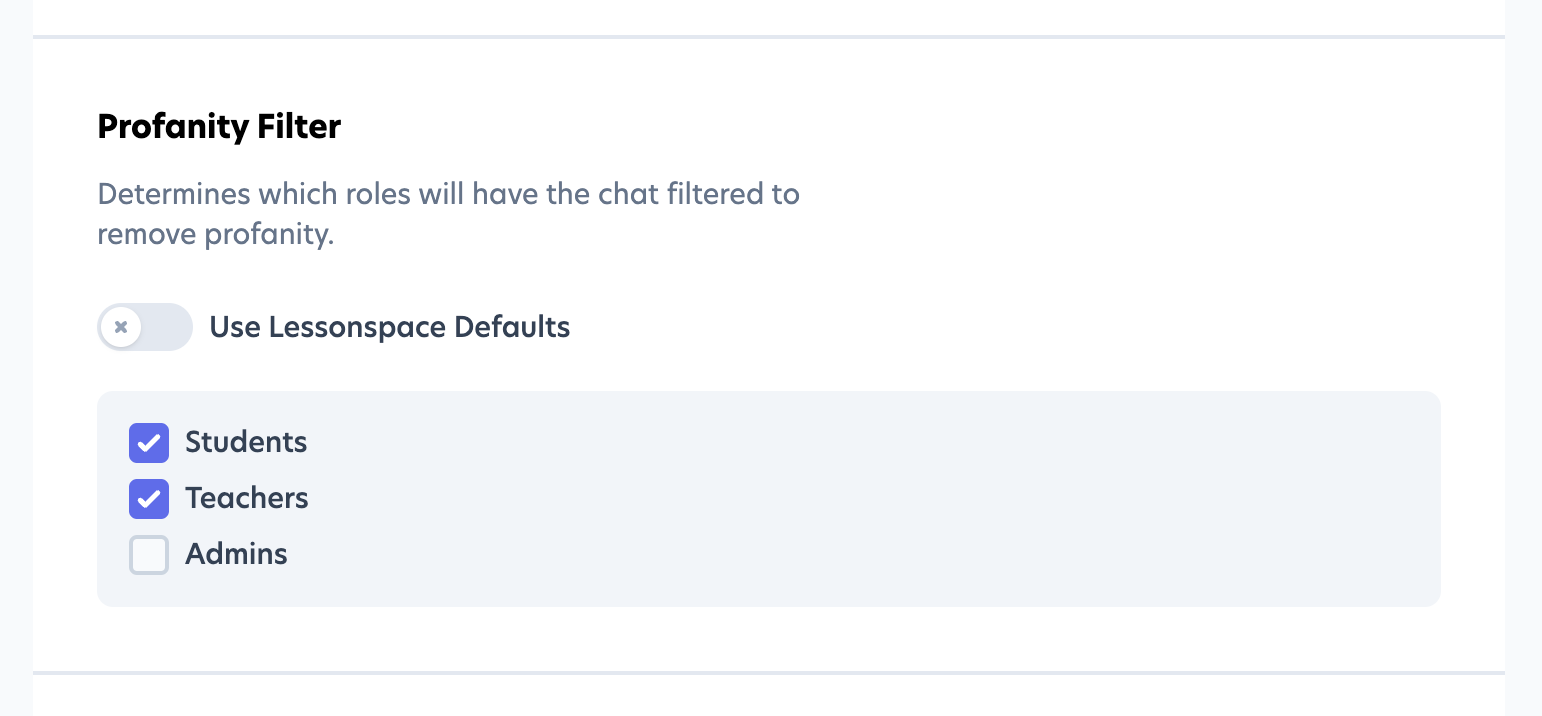
Task: Click the "Use Lessonspace Defaults" label text
Action: point(389,327)
